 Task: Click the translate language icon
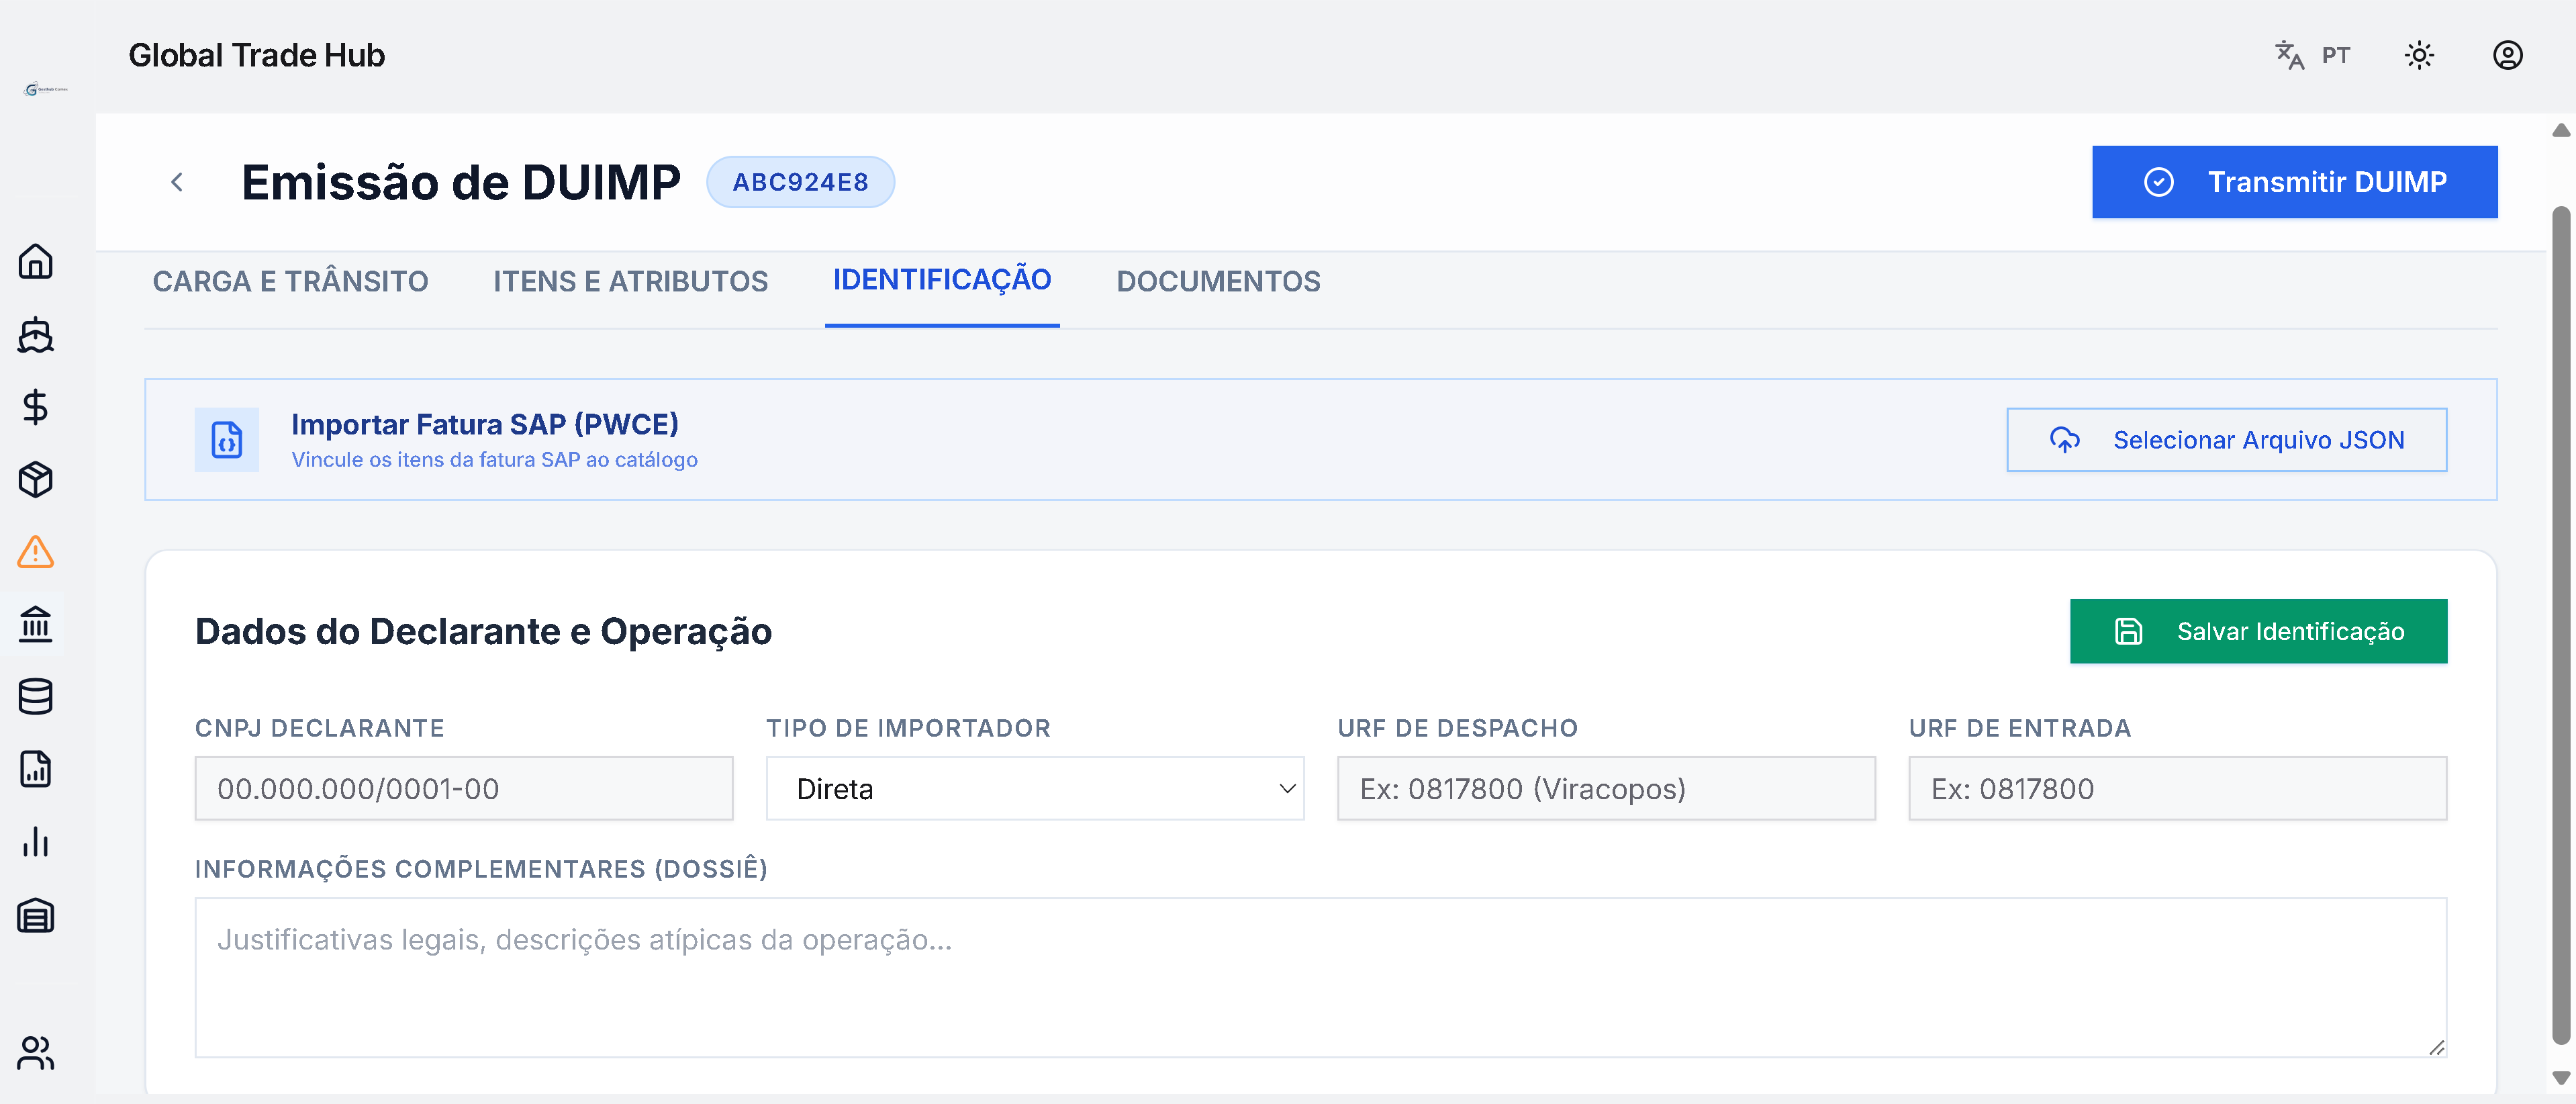(2289, 55)
